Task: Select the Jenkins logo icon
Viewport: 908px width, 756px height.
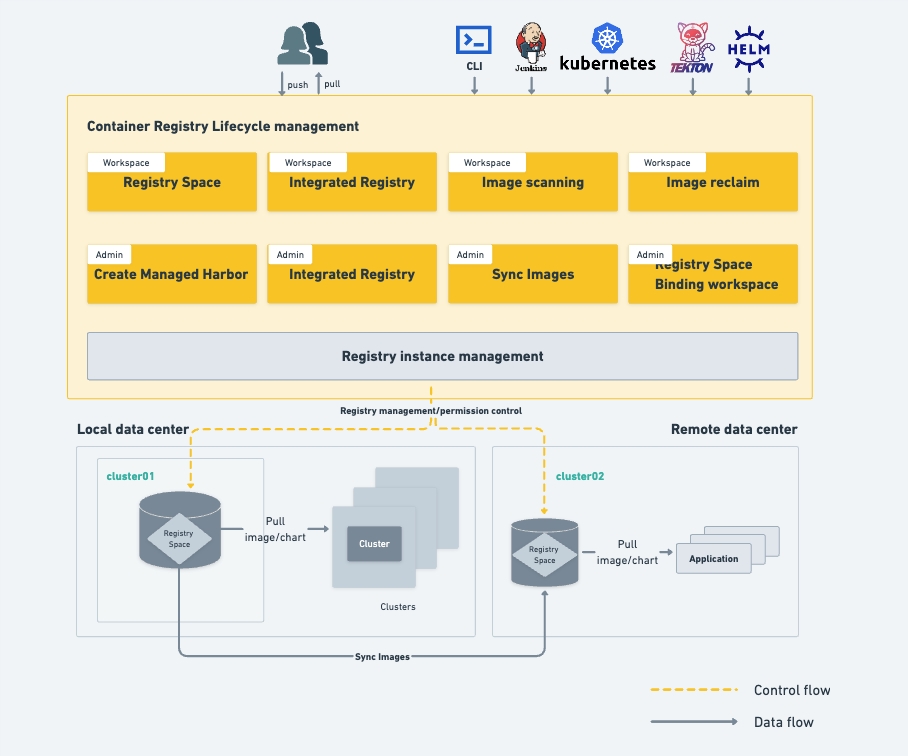Action: (x=531, y=46)
